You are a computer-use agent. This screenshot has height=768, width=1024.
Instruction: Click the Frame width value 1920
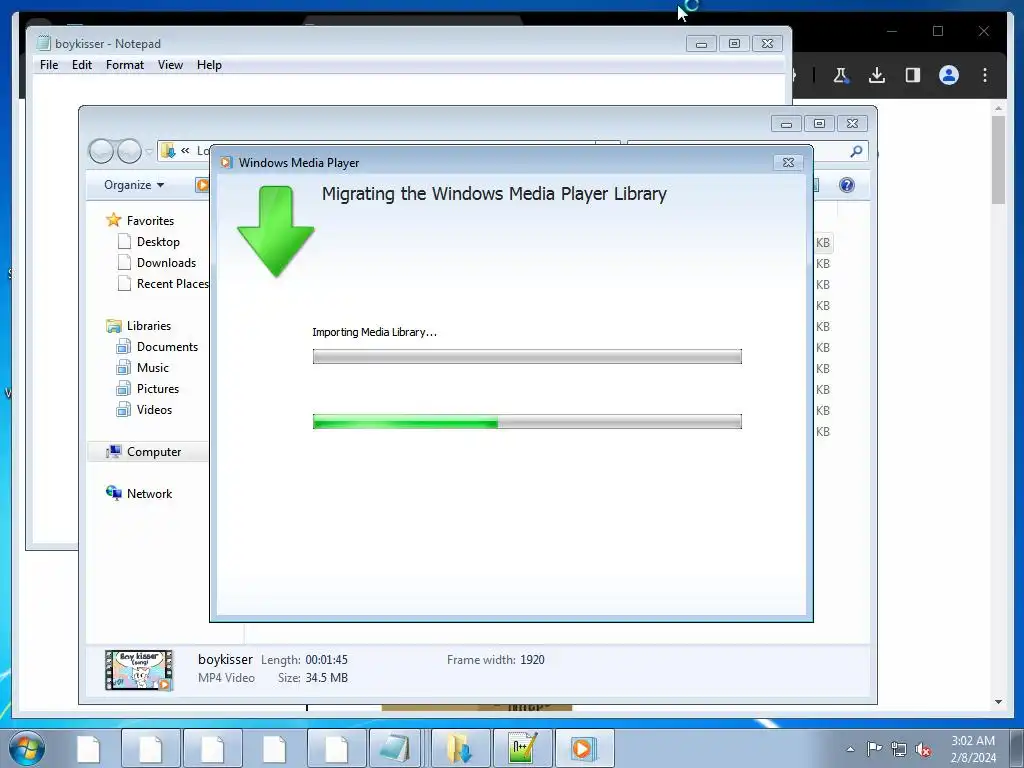(532, 660)
